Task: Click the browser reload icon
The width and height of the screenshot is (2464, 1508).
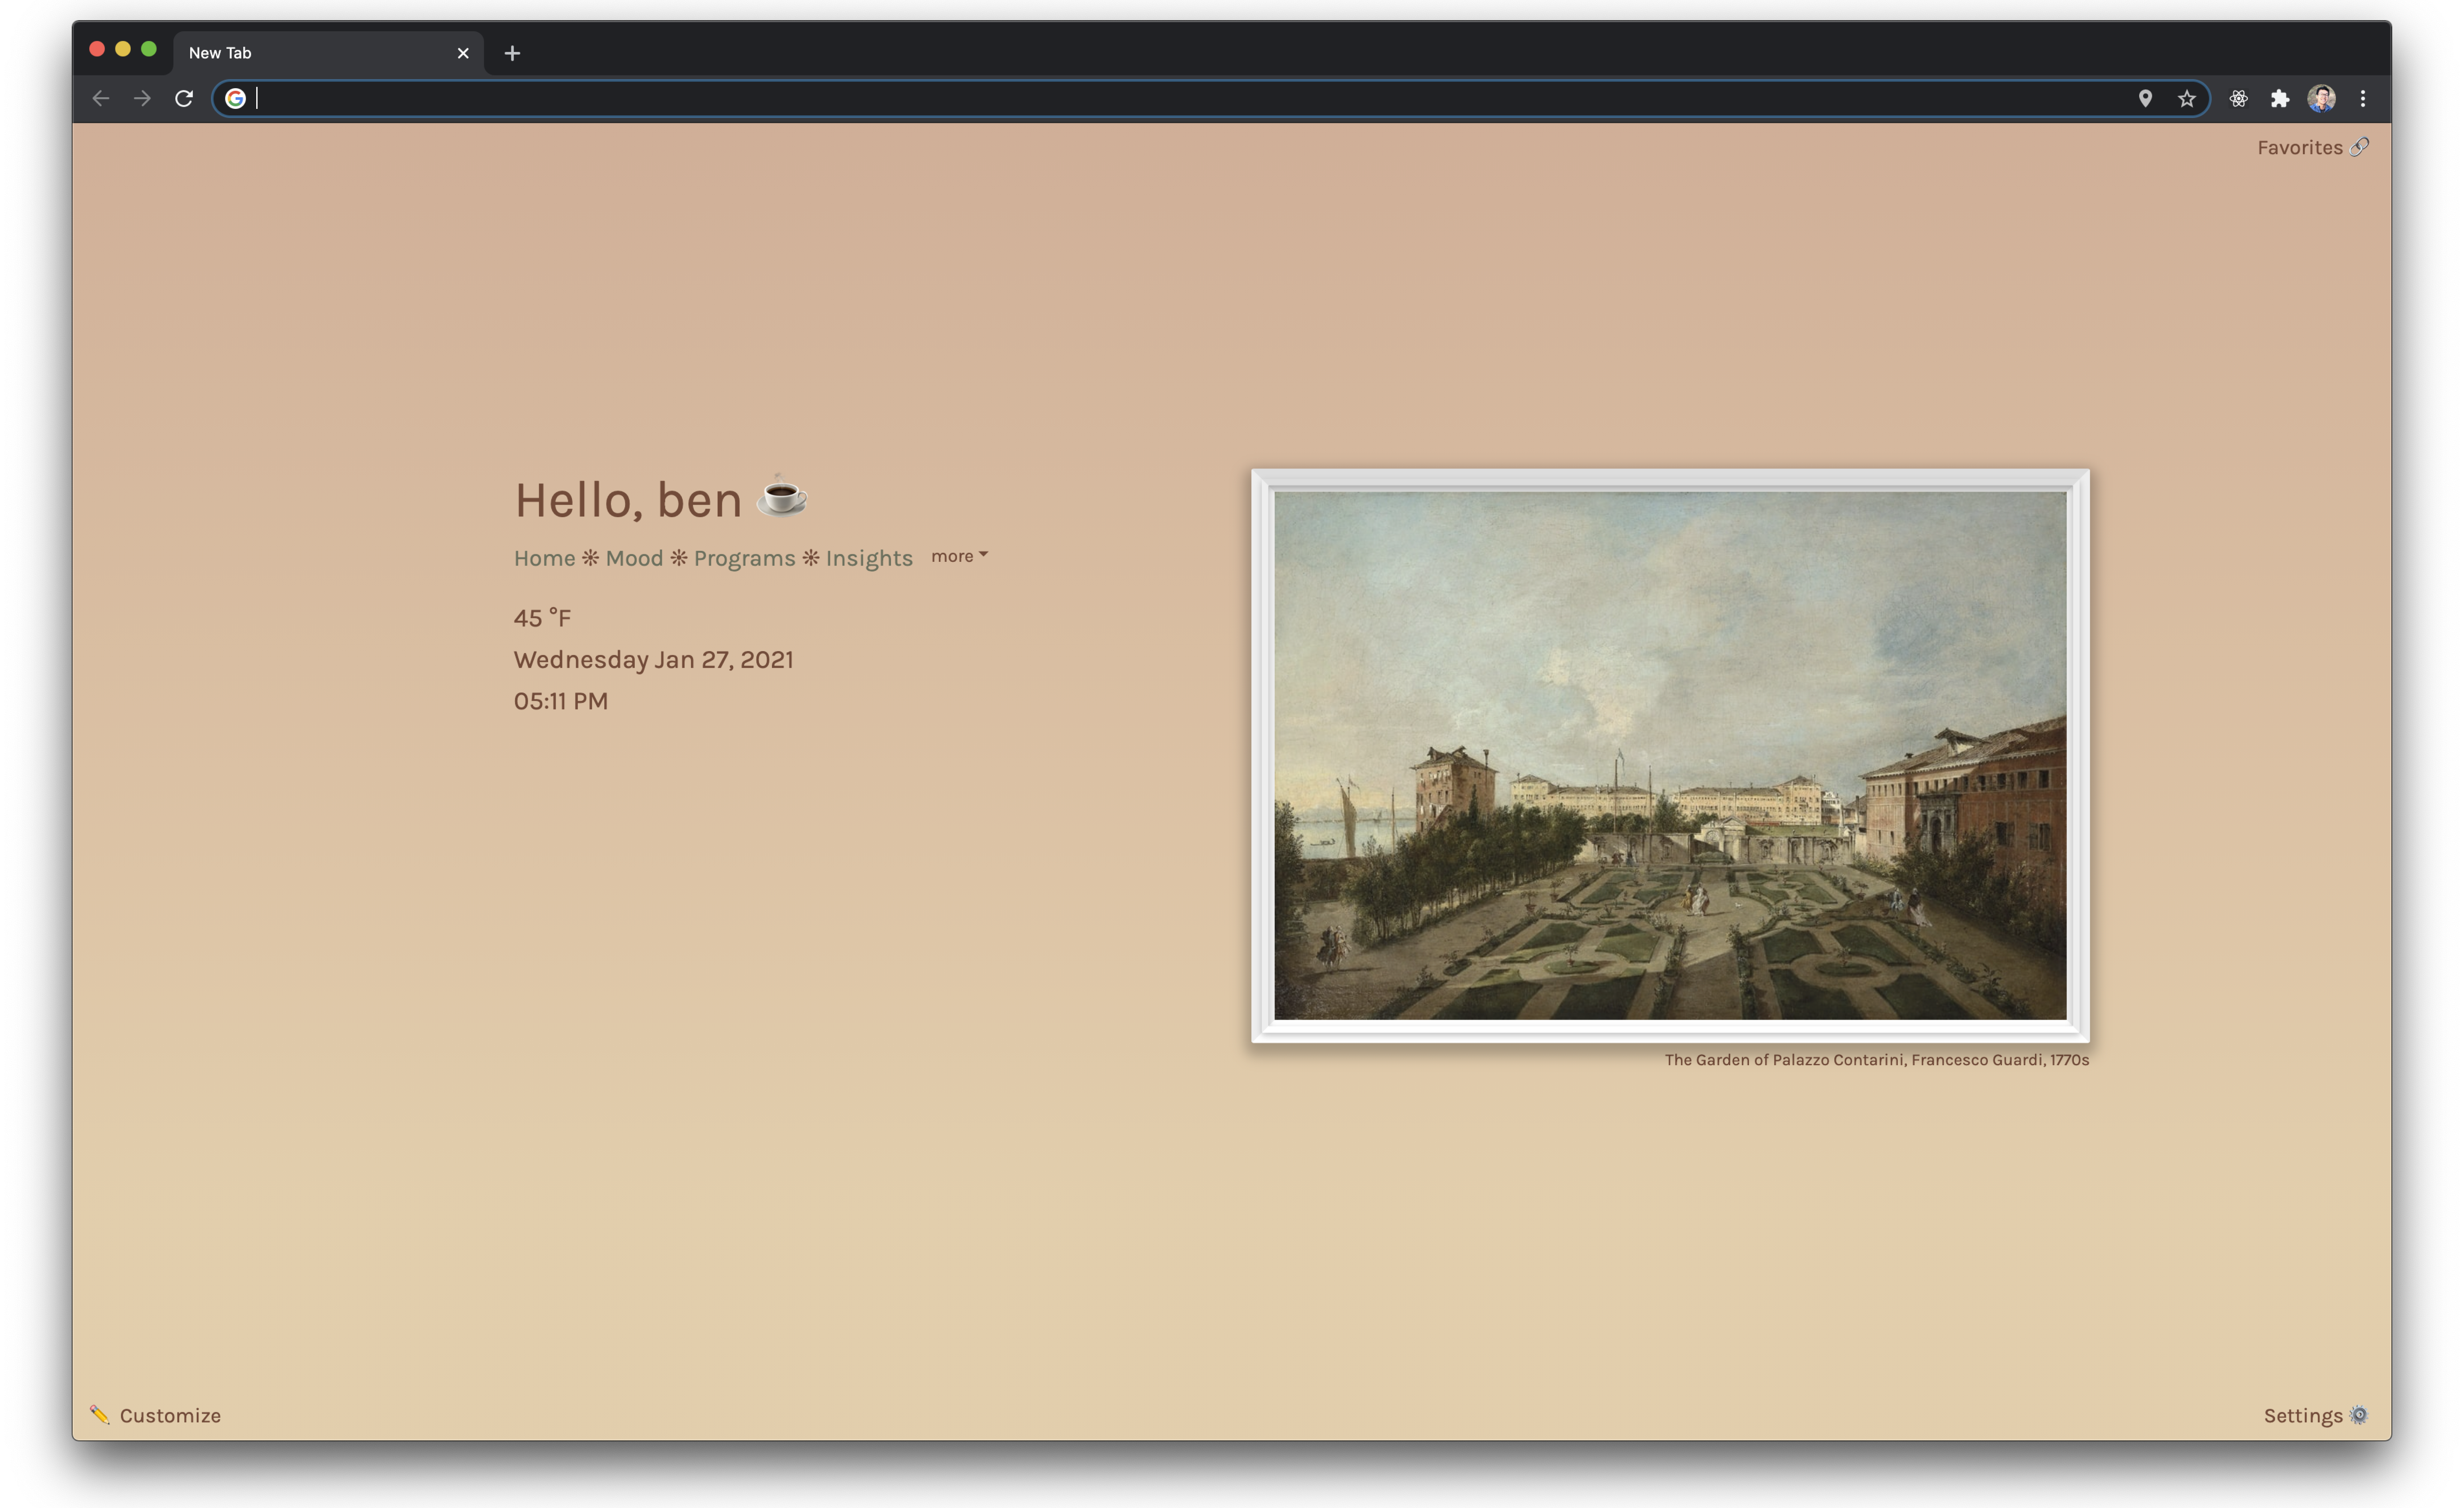Action: click(x=184, y=98)
